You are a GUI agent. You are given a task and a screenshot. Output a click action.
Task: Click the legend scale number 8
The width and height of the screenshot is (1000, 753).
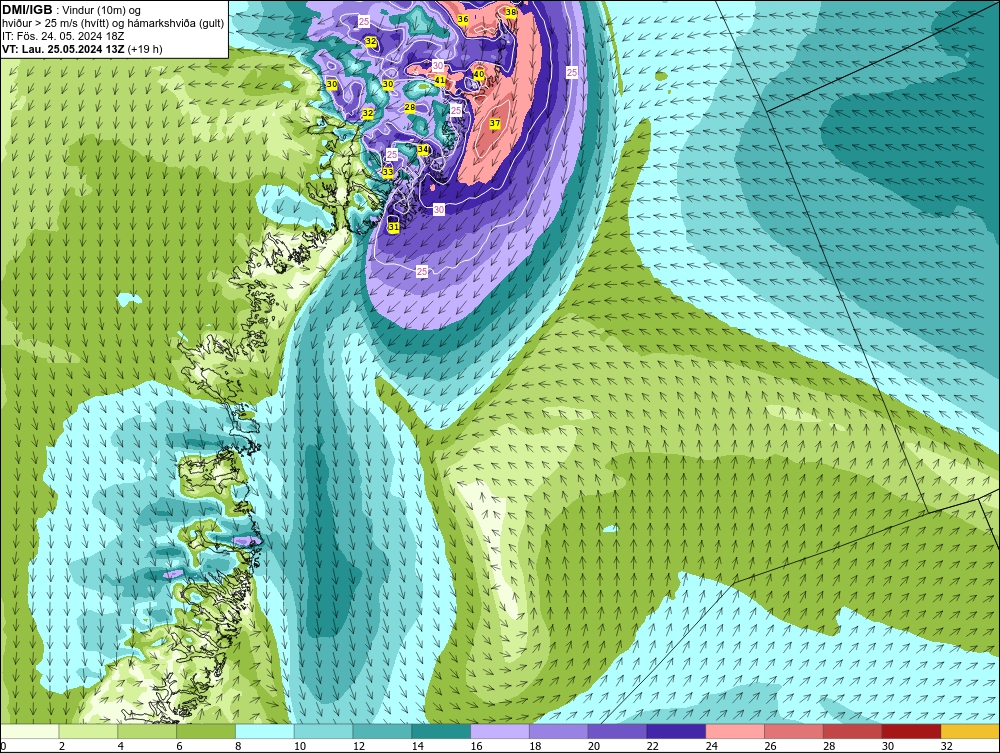click(x=239, y=746)
